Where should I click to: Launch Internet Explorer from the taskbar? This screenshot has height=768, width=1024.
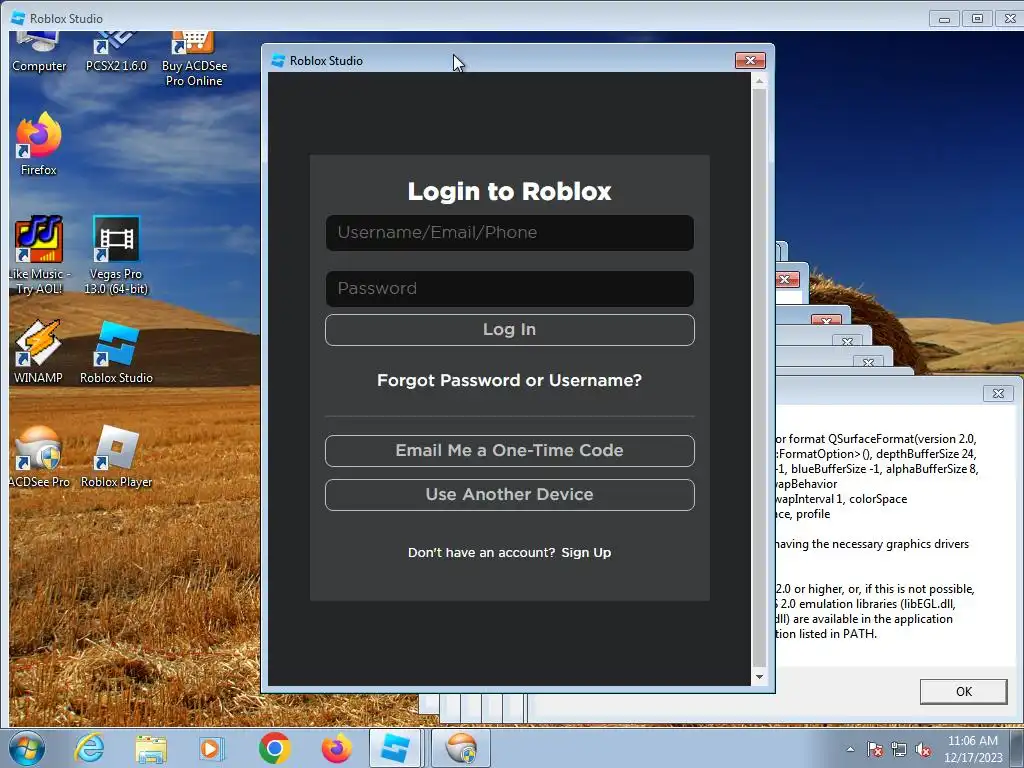[89, 748]
